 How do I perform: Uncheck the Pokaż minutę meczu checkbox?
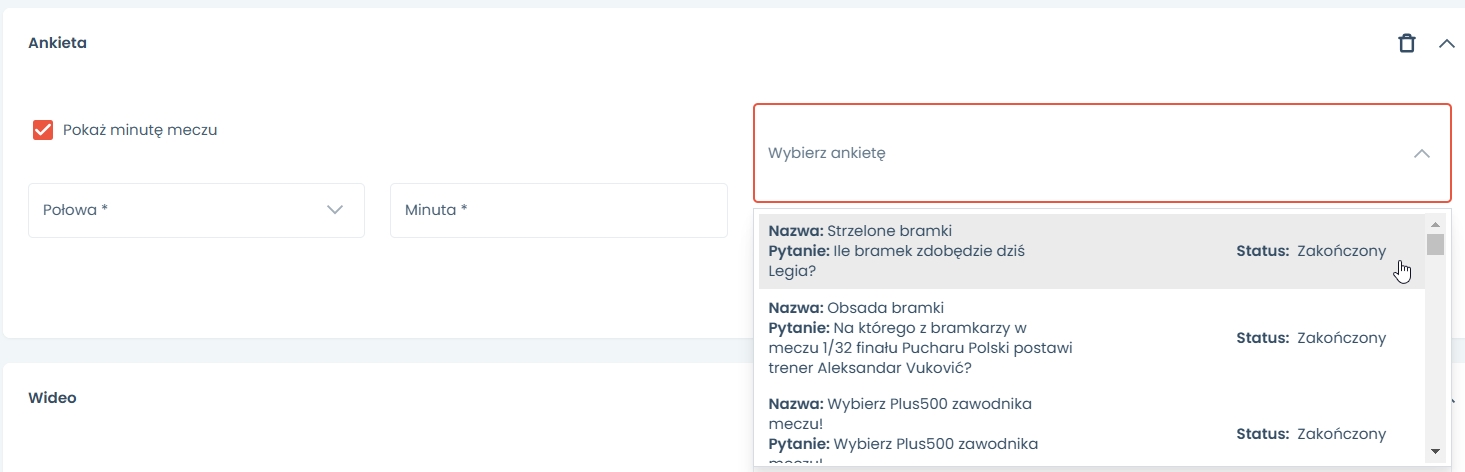(x=43, y=130)
